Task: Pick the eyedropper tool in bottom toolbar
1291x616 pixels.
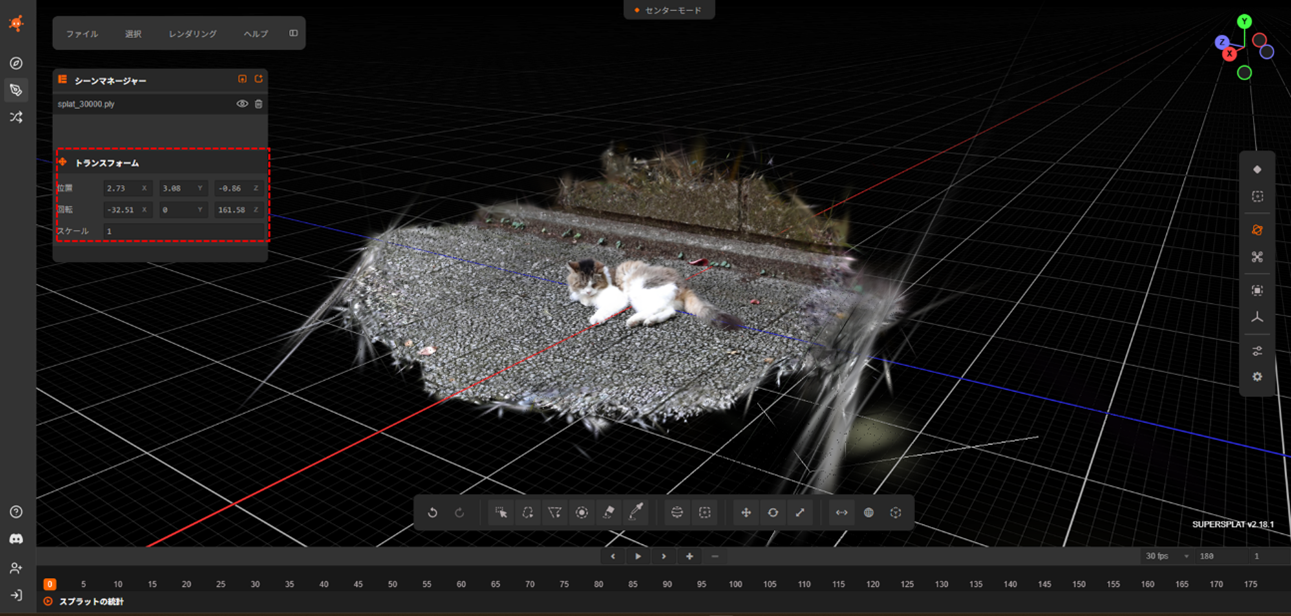Action: click(635, 513)
